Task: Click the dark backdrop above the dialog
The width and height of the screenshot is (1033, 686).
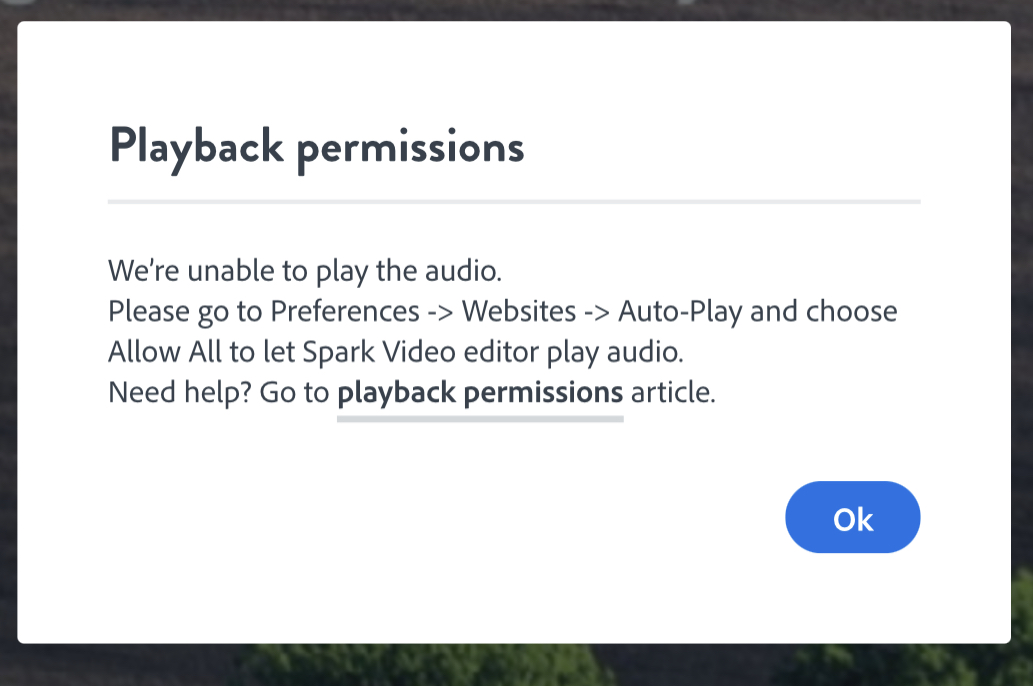Action: (x=514, y=10)
